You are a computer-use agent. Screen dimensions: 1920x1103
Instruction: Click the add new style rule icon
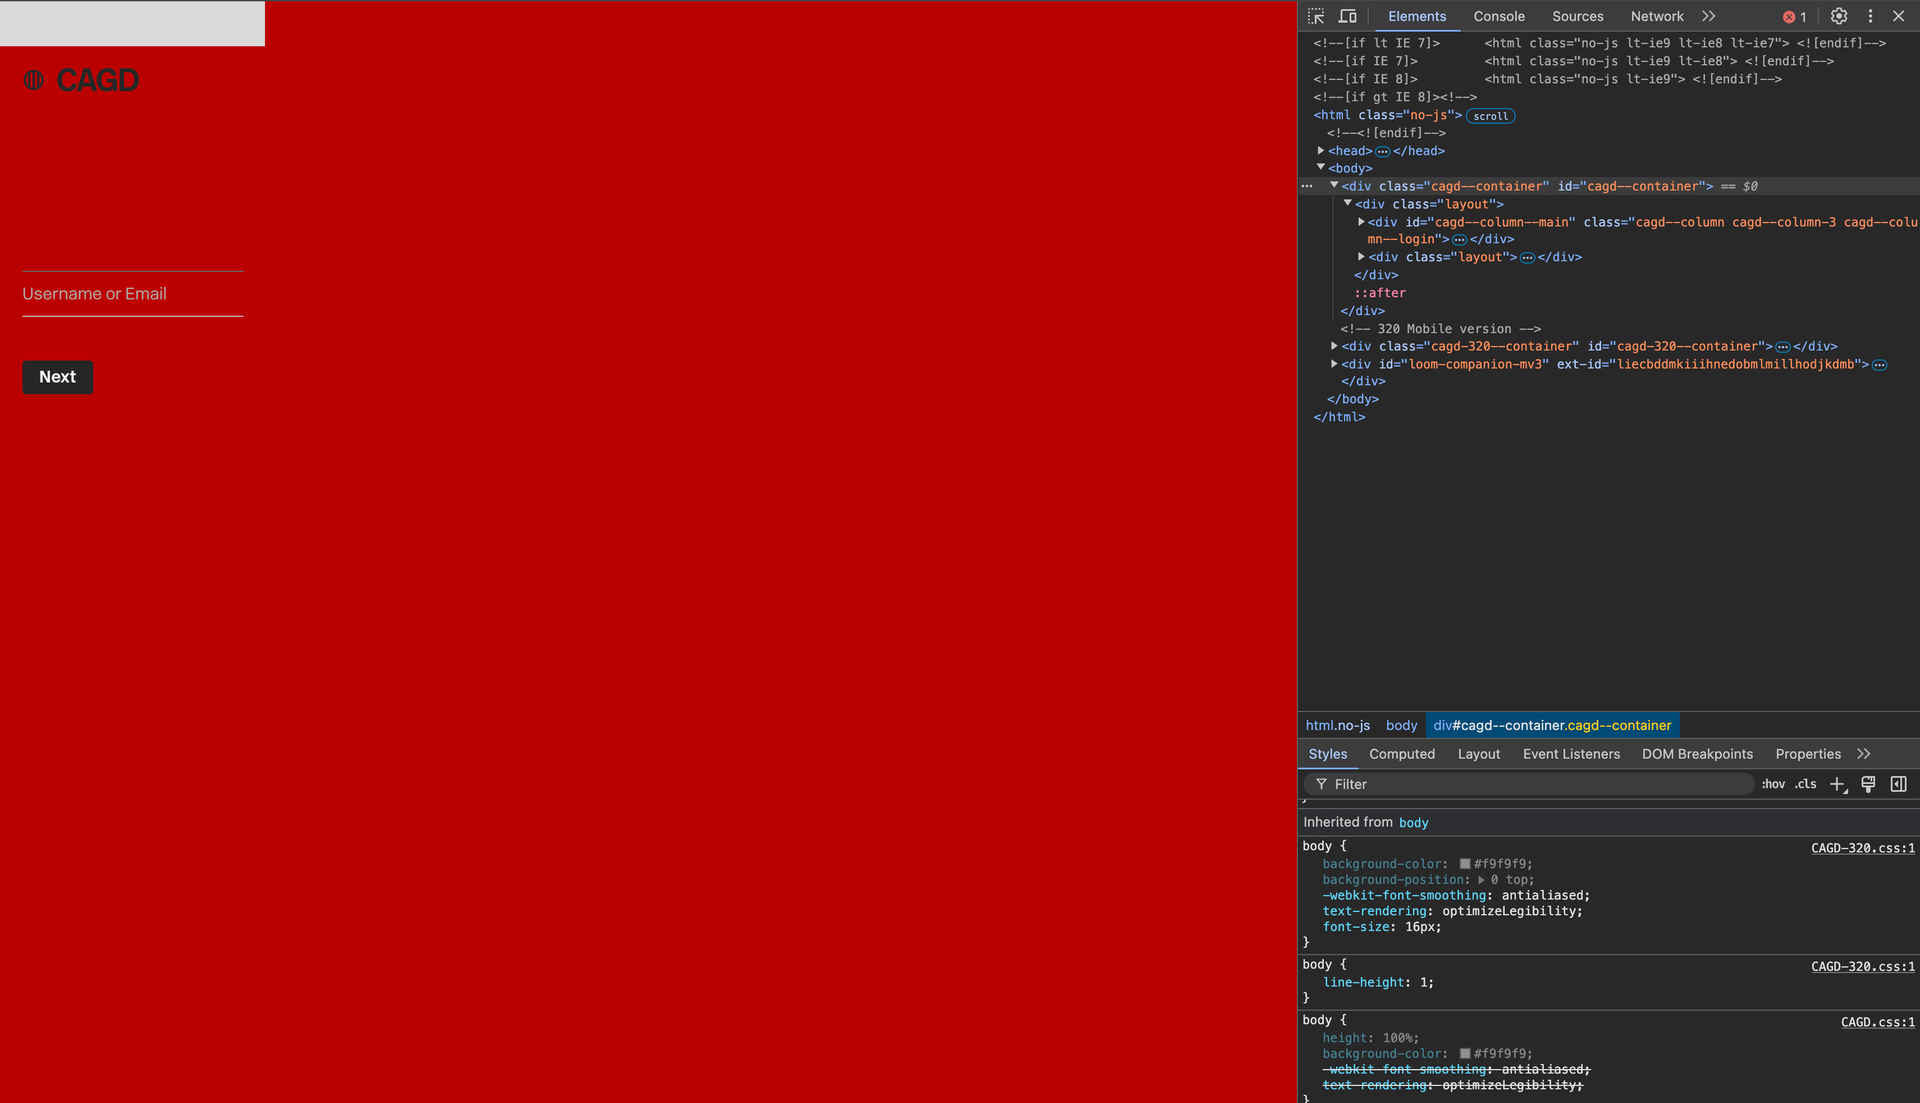click(x=1837, y=784)
